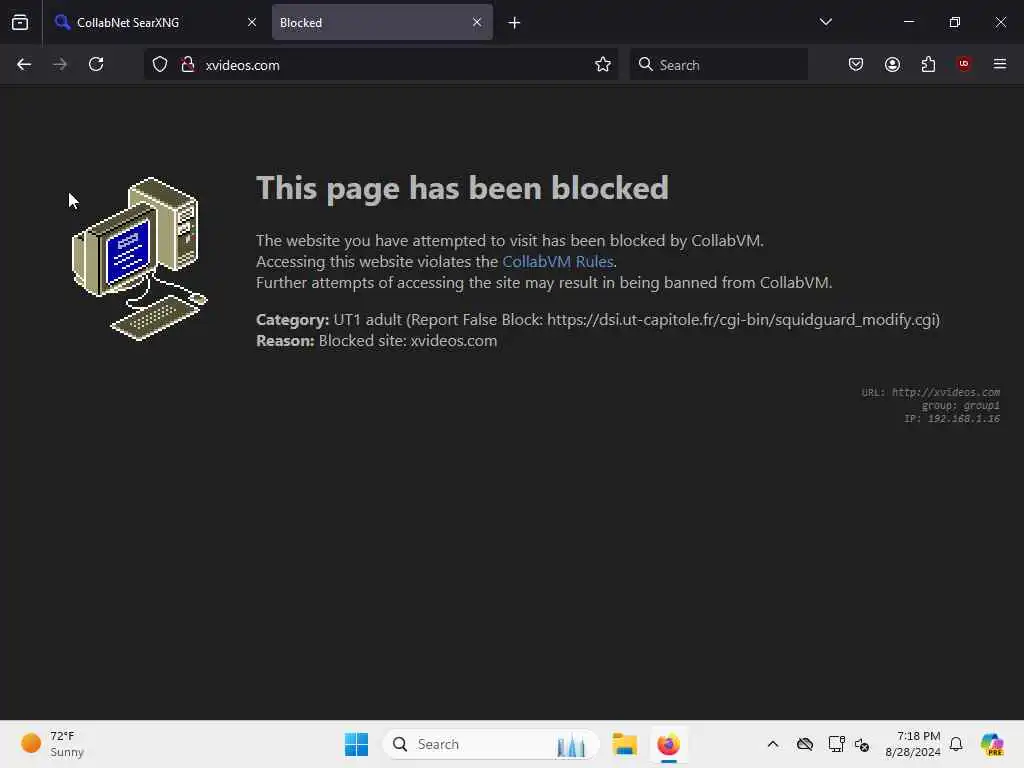Click the retro computer illustration

point(140,259)
